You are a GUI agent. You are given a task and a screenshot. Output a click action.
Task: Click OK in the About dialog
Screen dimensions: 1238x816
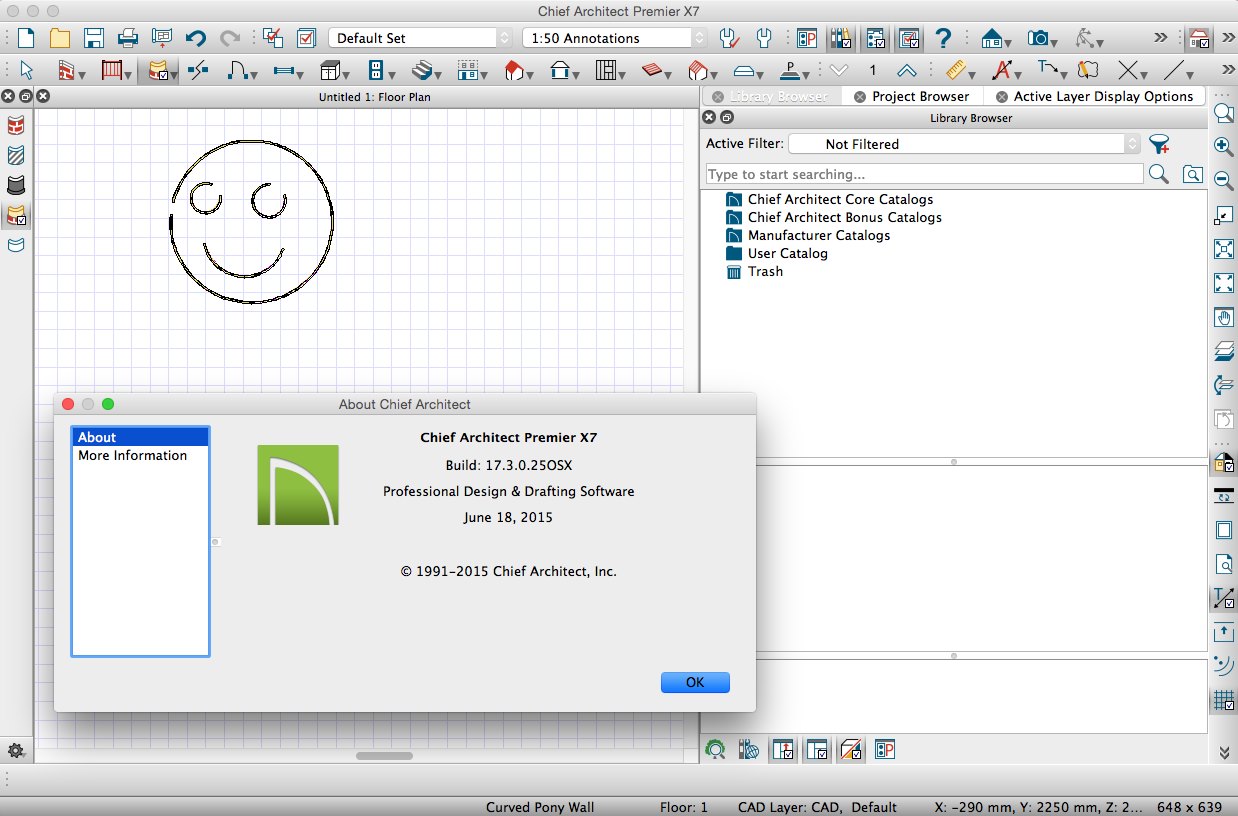click(695, 682)
